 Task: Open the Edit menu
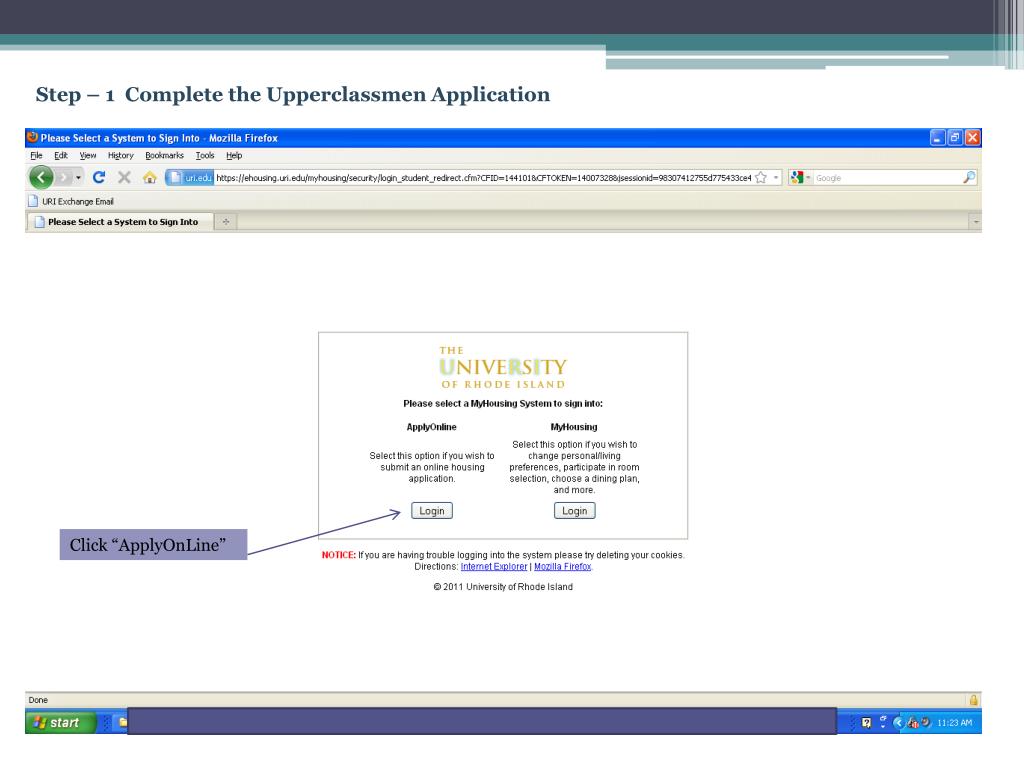click(61, 155)
